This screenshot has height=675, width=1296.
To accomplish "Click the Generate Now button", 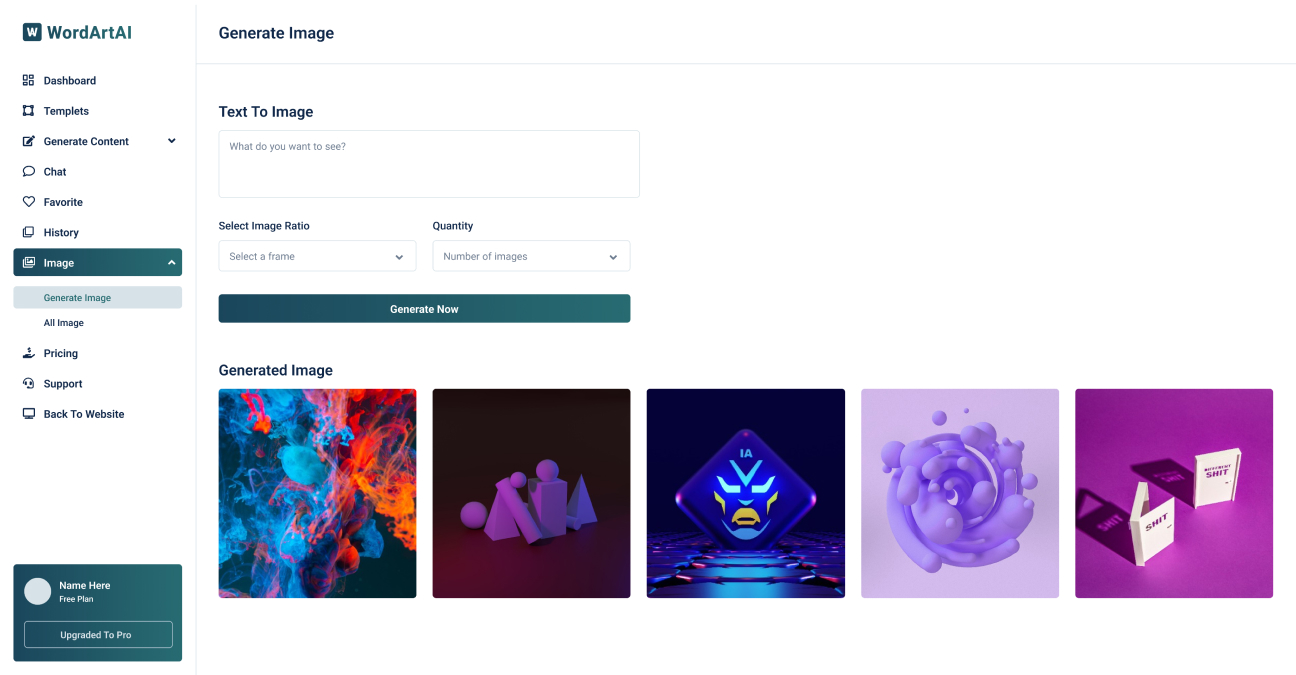I will (424, 309).
